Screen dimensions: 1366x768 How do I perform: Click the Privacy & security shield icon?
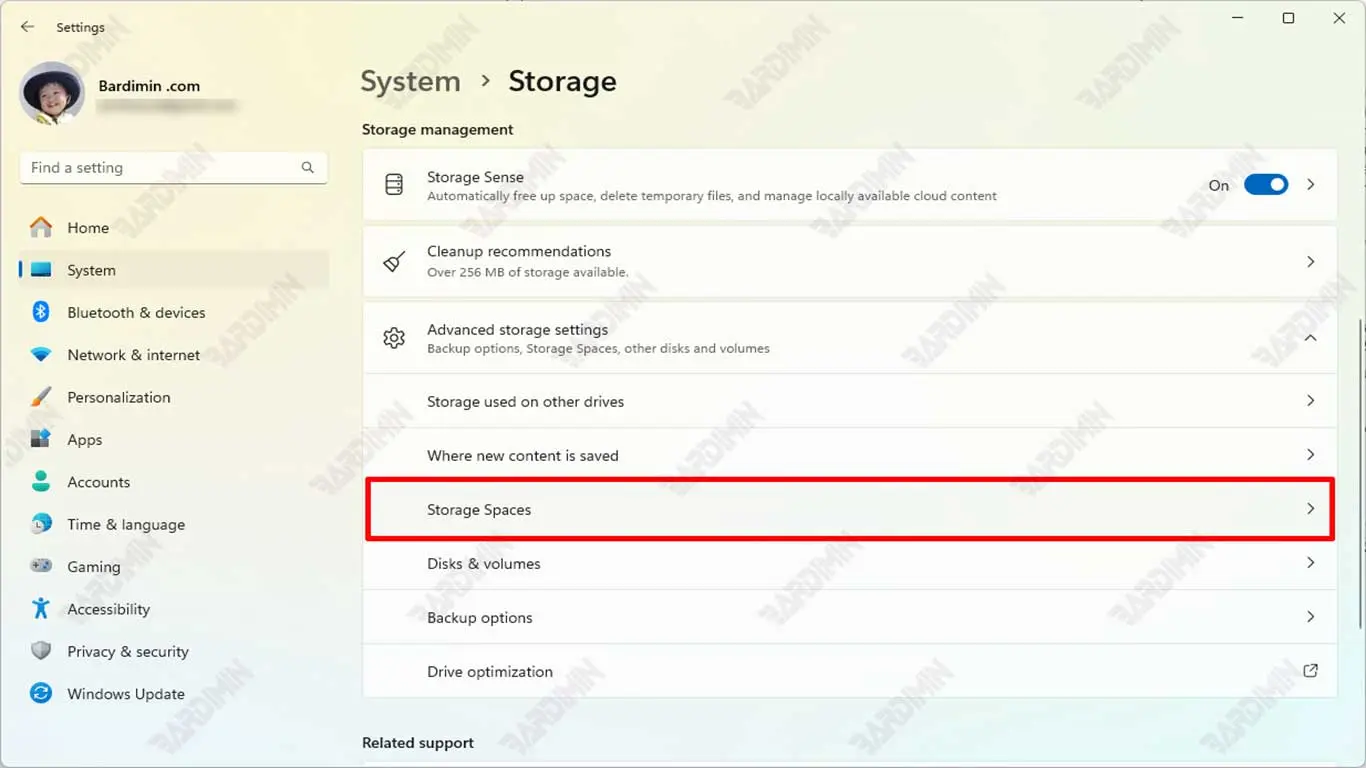coord(41,651)
